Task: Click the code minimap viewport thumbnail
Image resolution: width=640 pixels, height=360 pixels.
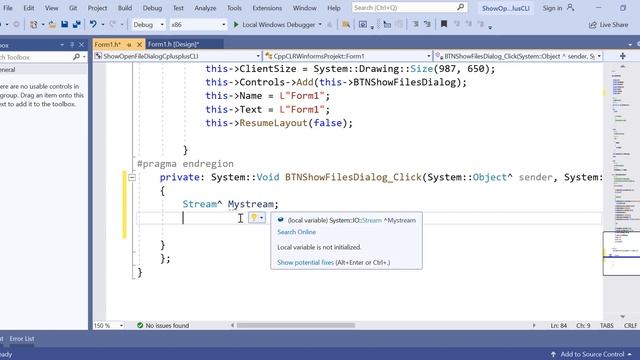Action: (x=621, y=253)
